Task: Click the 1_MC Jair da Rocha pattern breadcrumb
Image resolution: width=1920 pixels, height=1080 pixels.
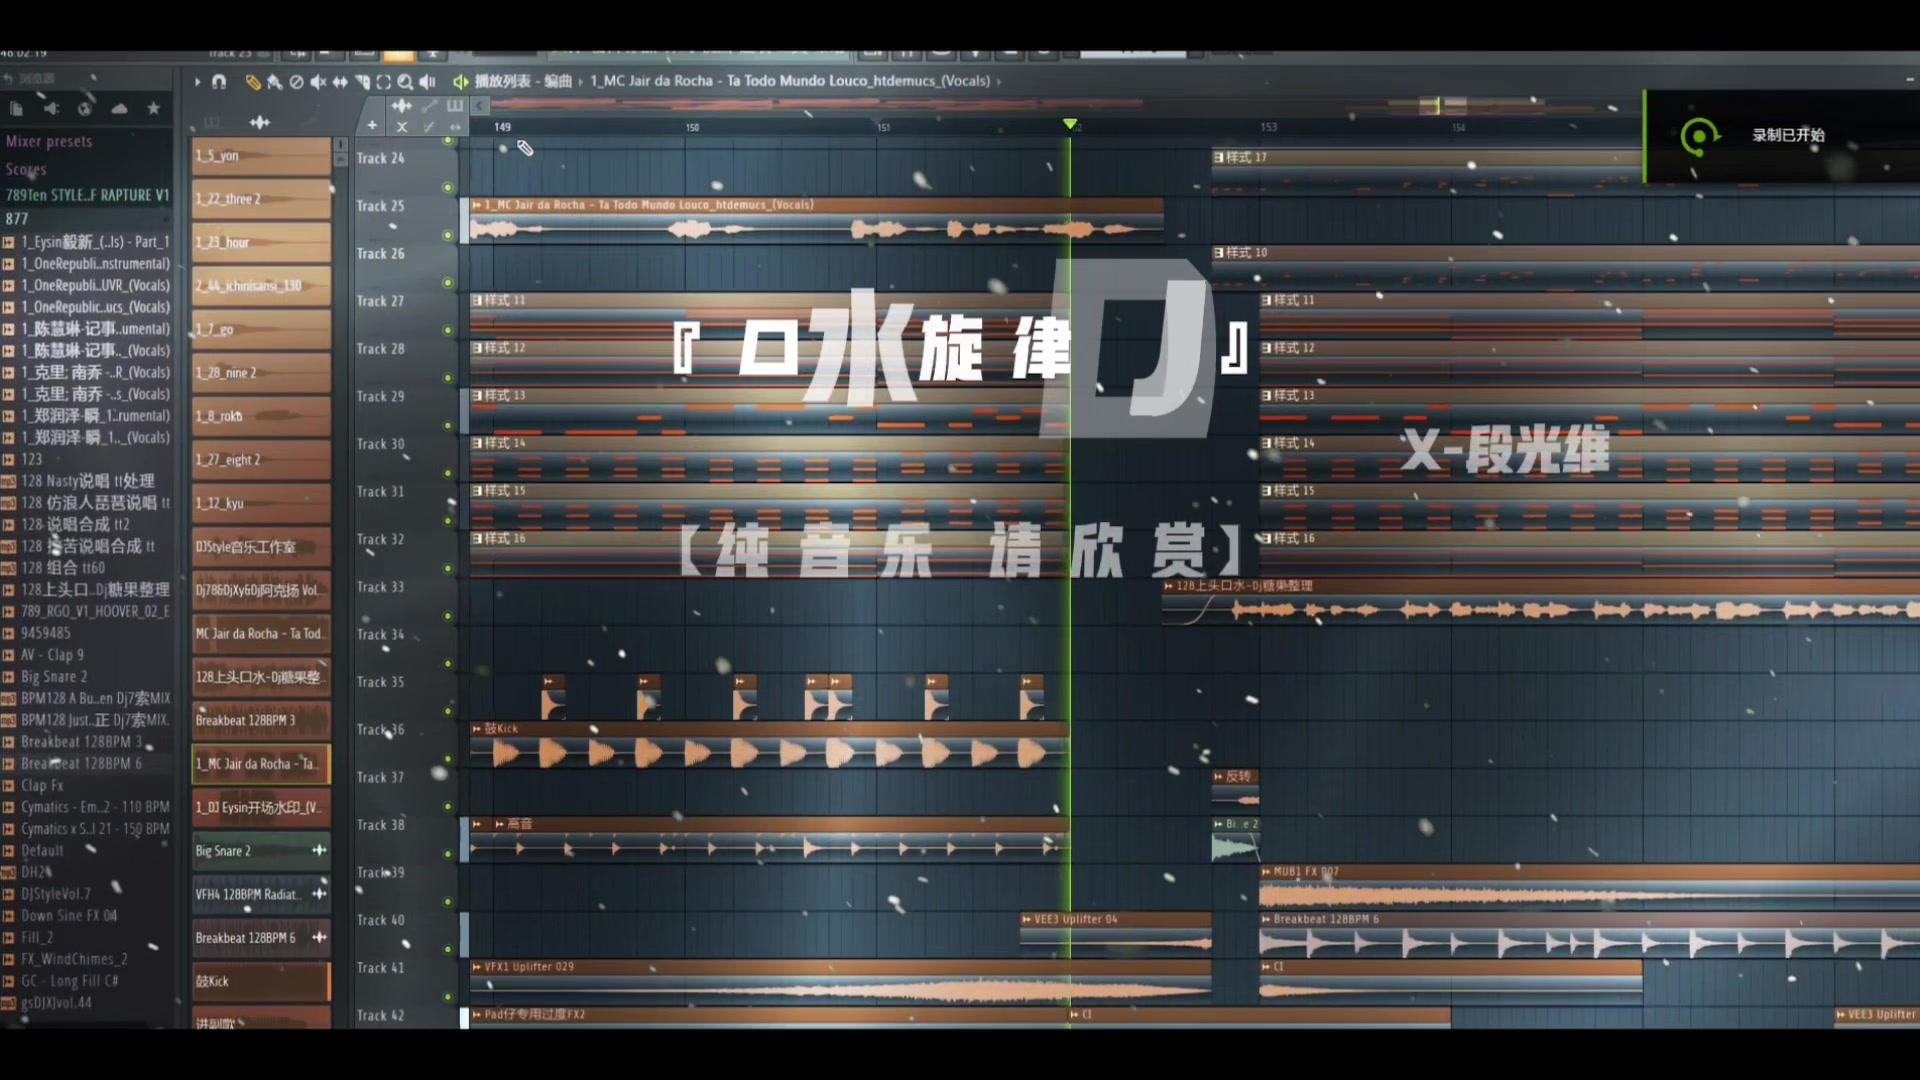Action: [790, 81]
